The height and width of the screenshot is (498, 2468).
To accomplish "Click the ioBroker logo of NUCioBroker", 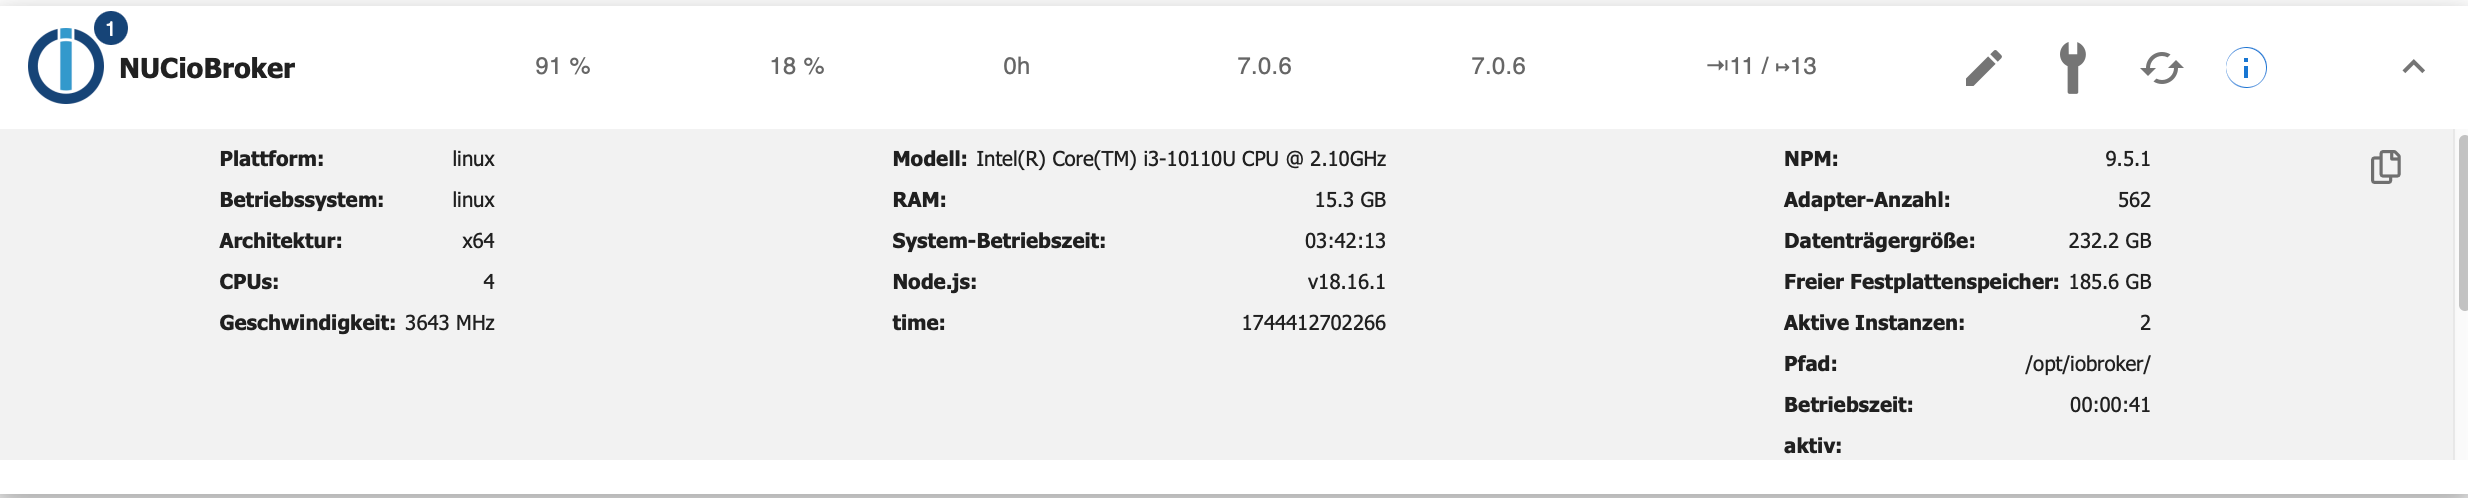I will tap(64, 68).
